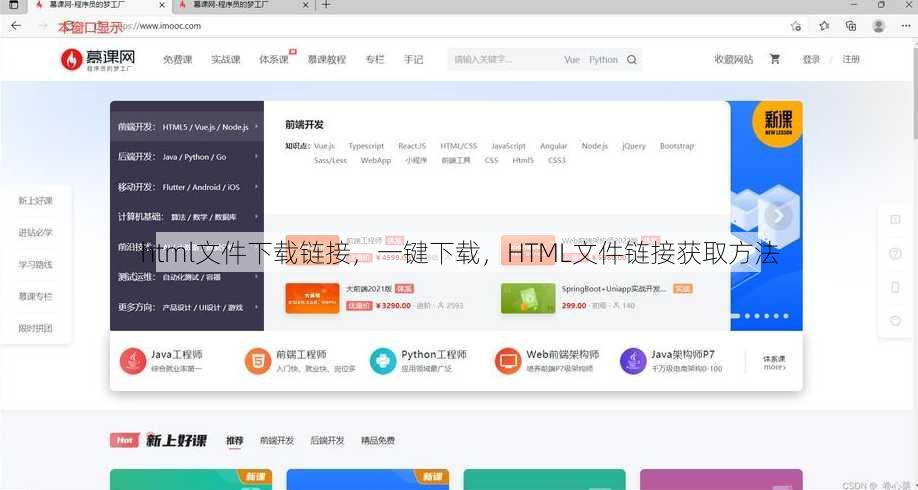
Task: Click the Java架构师P7 purple icon
Action: tap(633, 361)
